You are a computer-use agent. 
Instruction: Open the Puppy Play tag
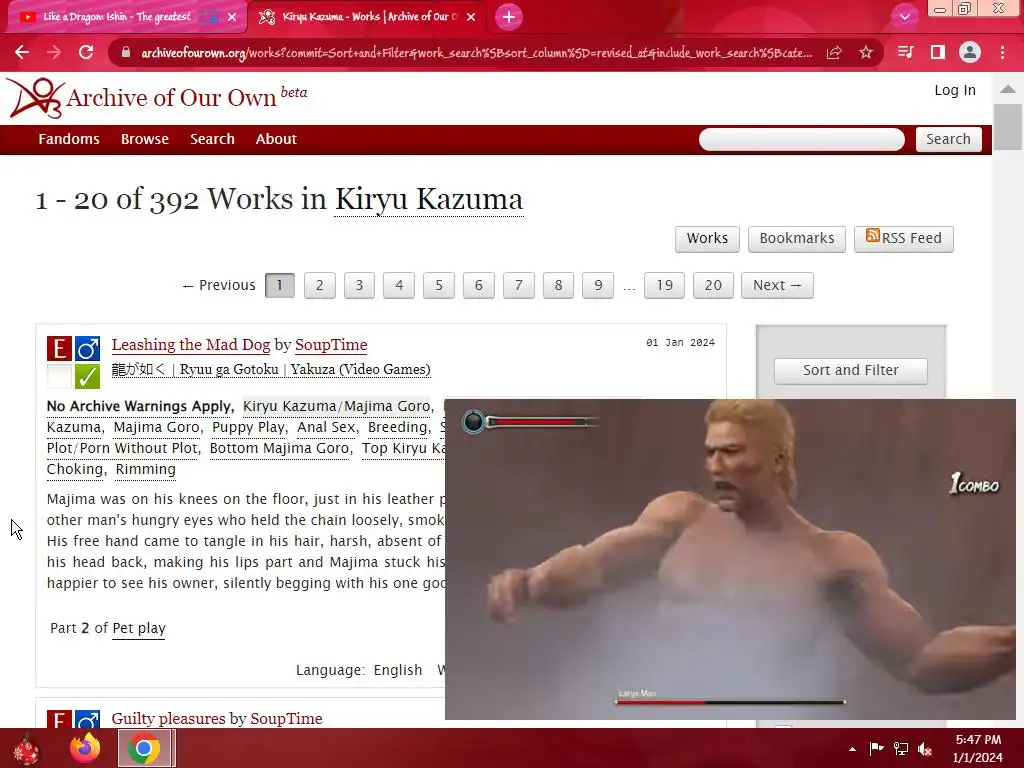[x=248, y=427]
